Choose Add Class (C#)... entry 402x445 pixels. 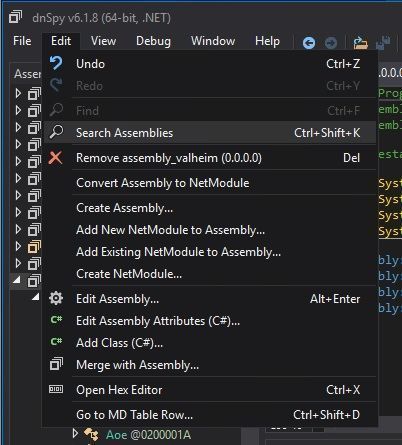210,343
